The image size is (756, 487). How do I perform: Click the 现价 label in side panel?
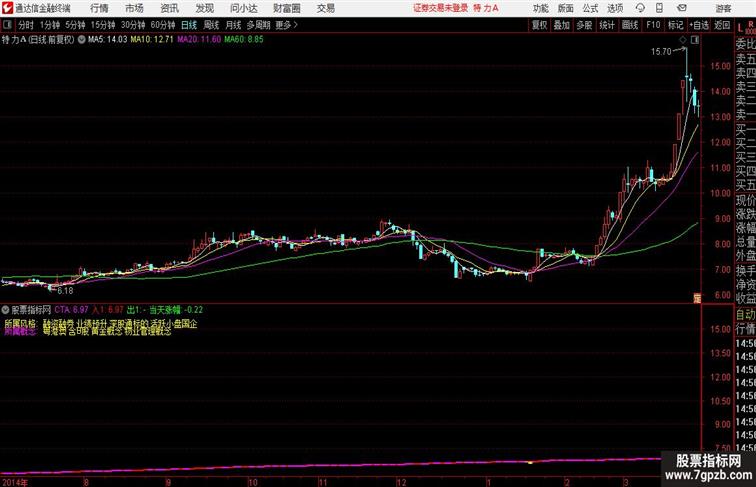[745, 200]
